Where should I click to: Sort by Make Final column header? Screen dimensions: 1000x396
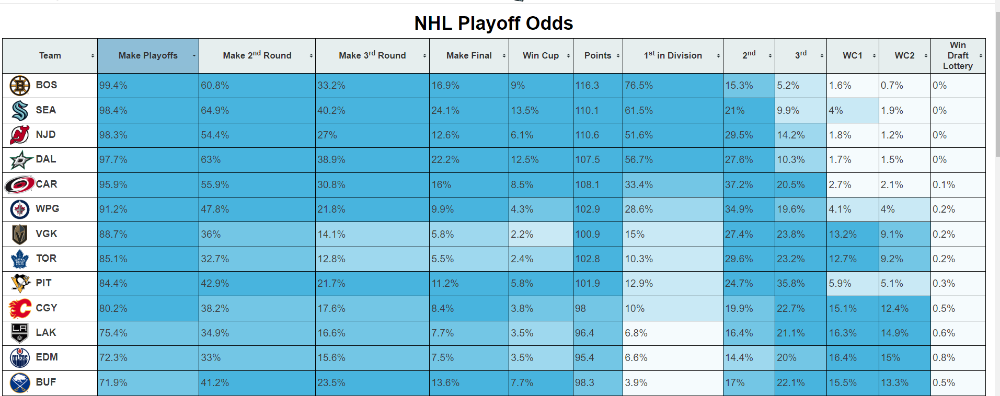[469, 55]
